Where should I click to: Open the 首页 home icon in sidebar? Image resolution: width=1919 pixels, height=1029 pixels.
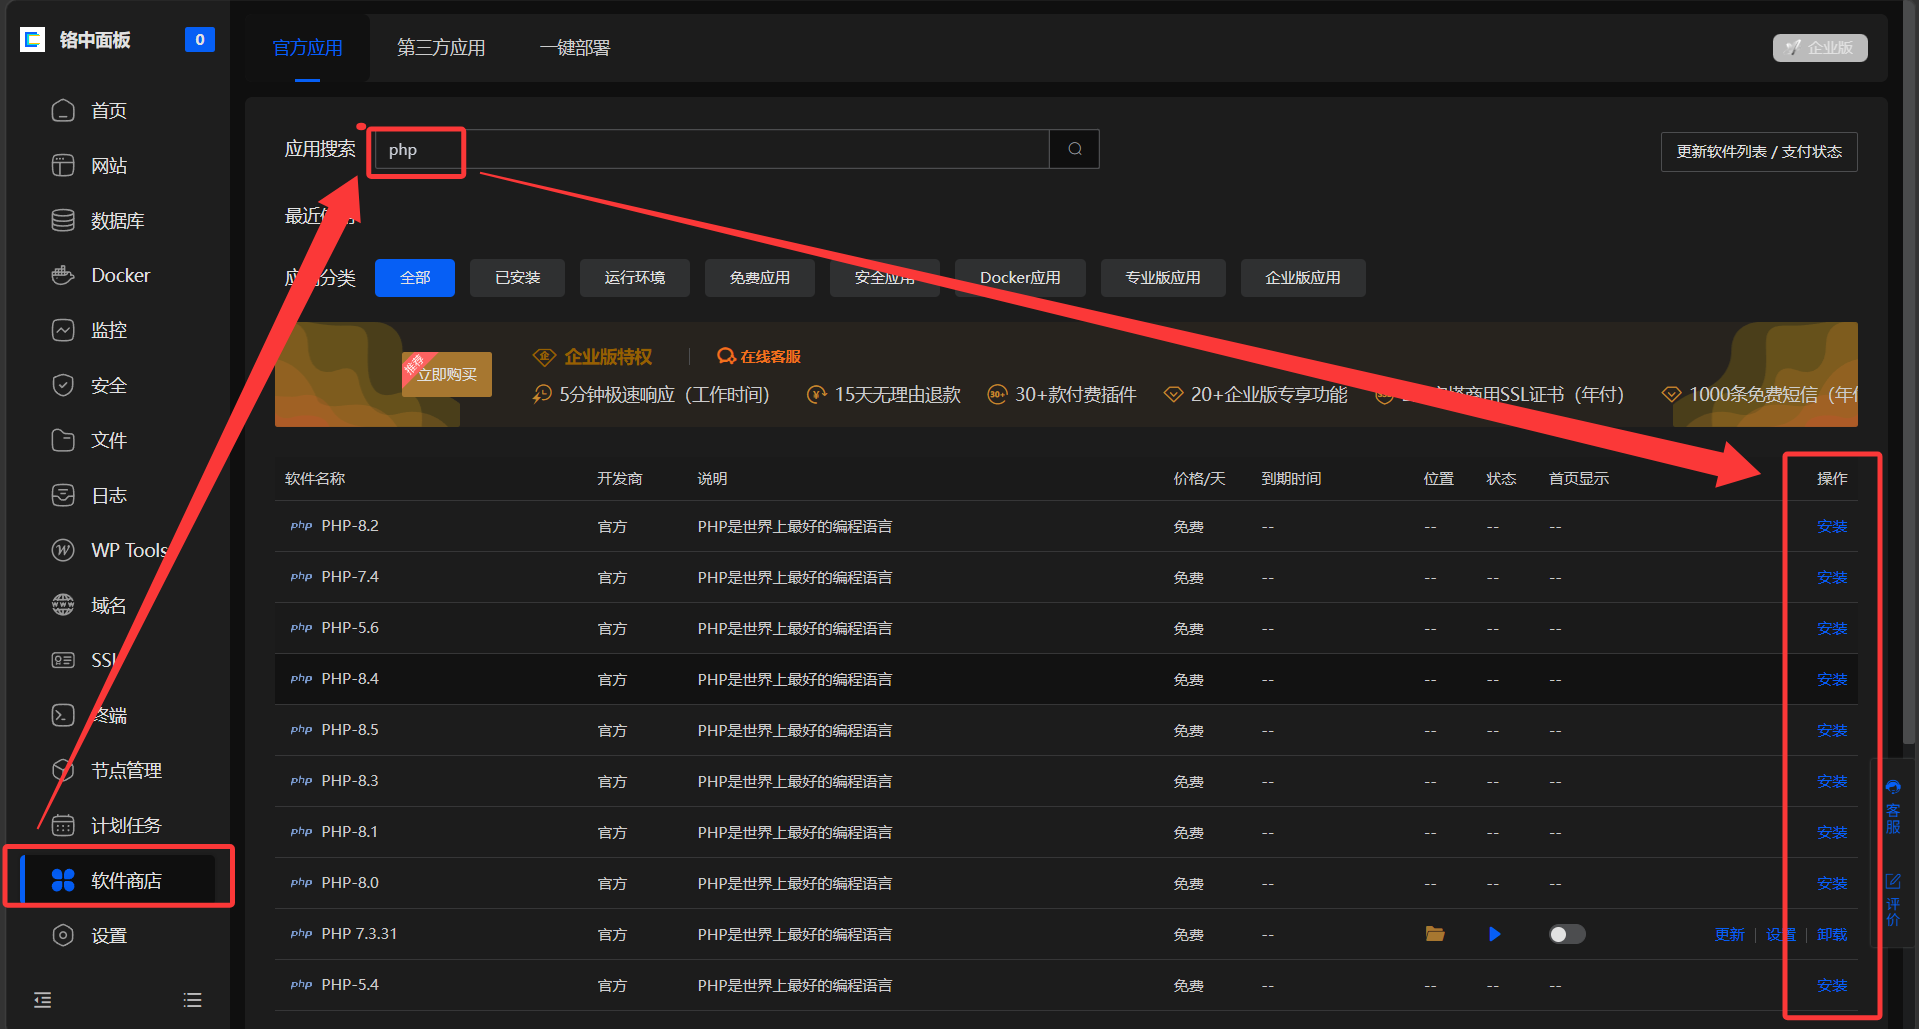(x=63, y=110)
